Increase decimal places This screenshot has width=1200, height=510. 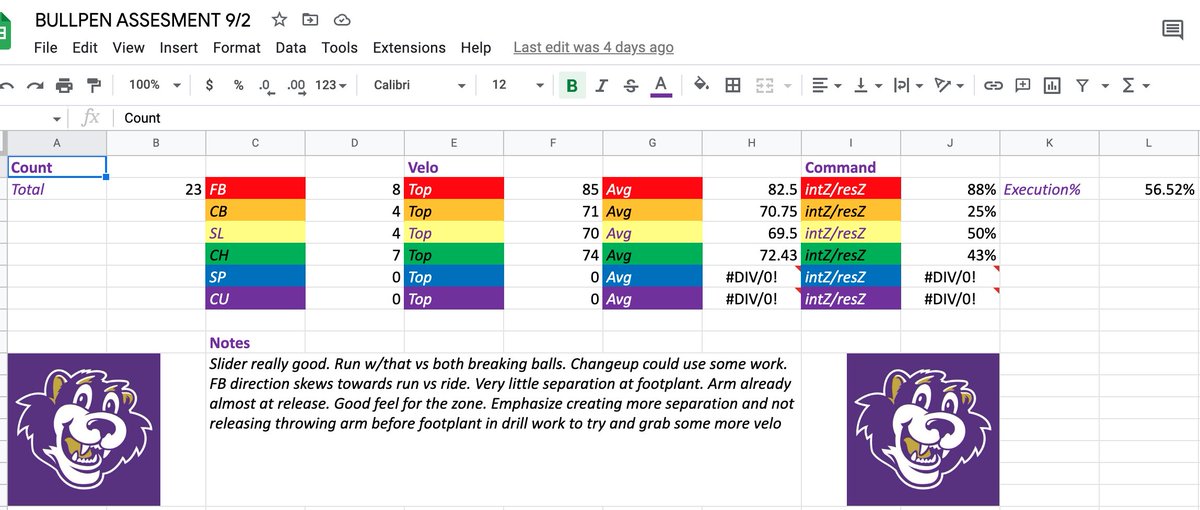[x=296, y=86]
